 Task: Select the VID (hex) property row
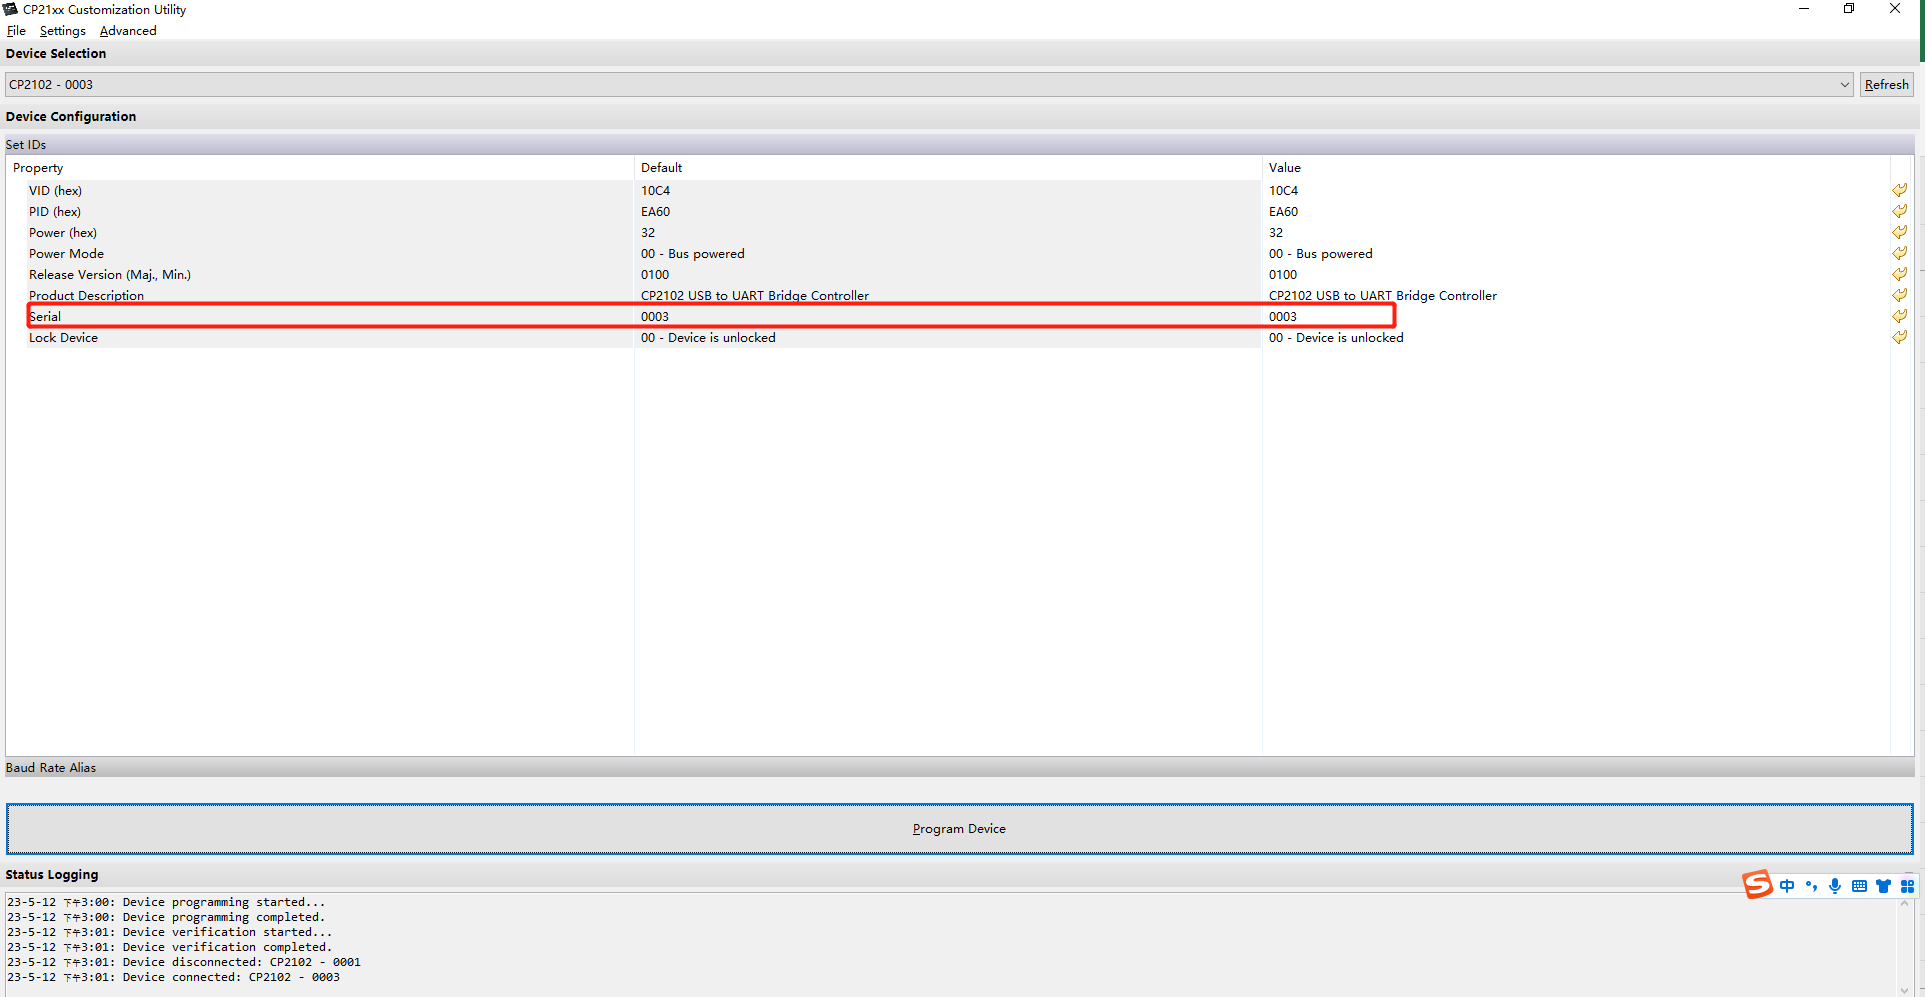(x=55, y=190)
